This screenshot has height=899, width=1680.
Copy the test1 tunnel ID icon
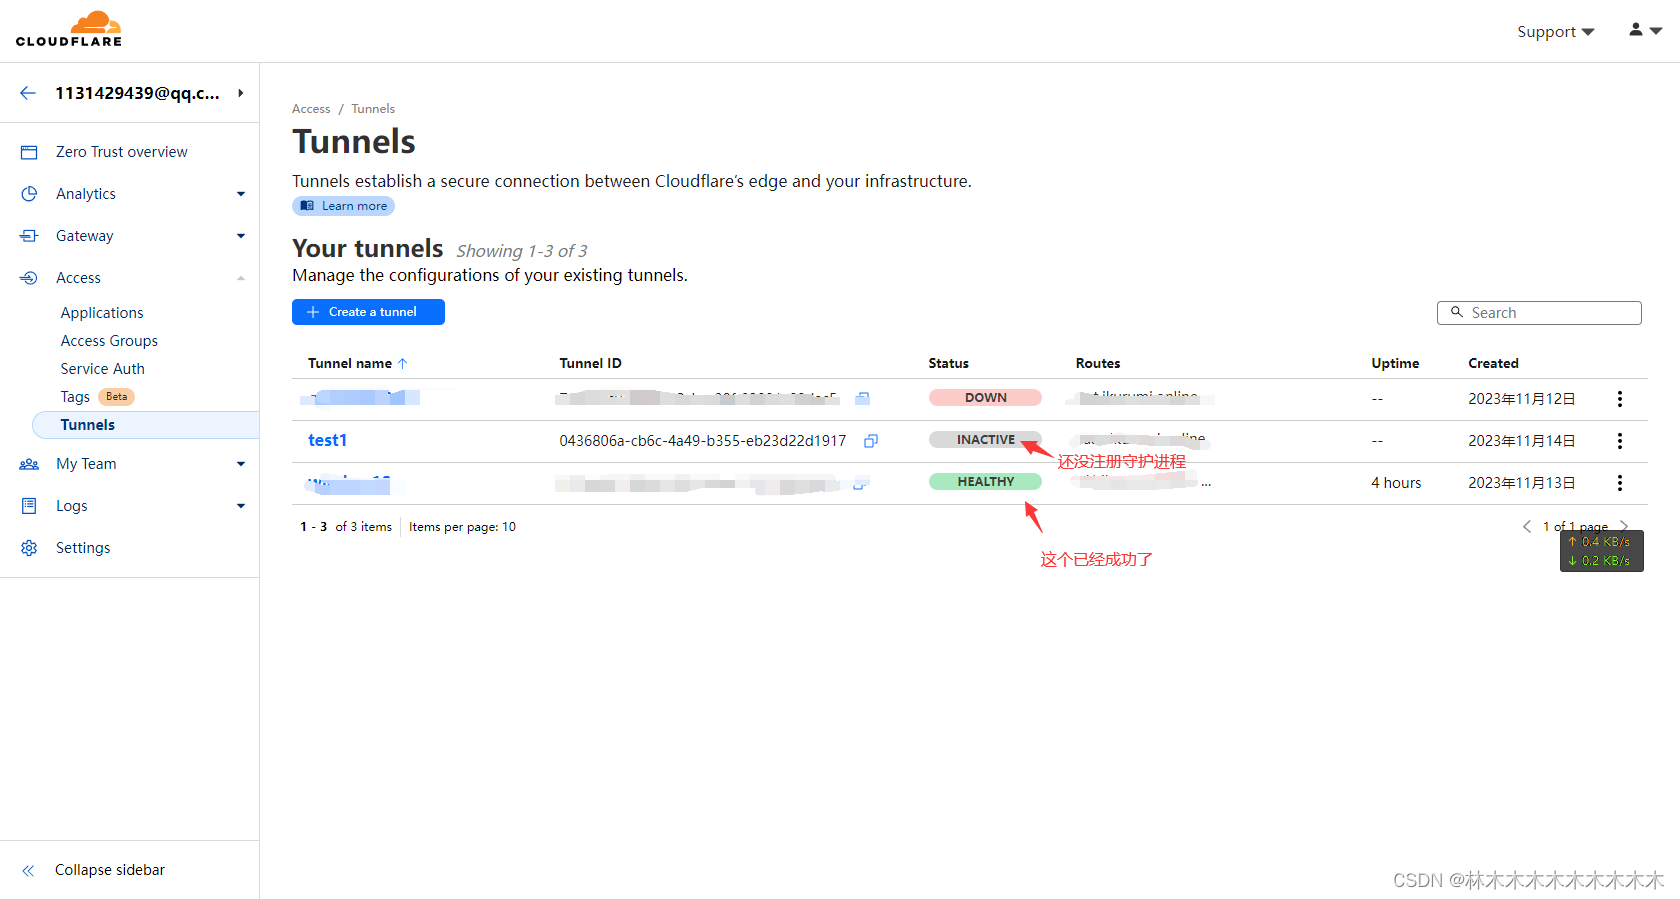(871, 441)
